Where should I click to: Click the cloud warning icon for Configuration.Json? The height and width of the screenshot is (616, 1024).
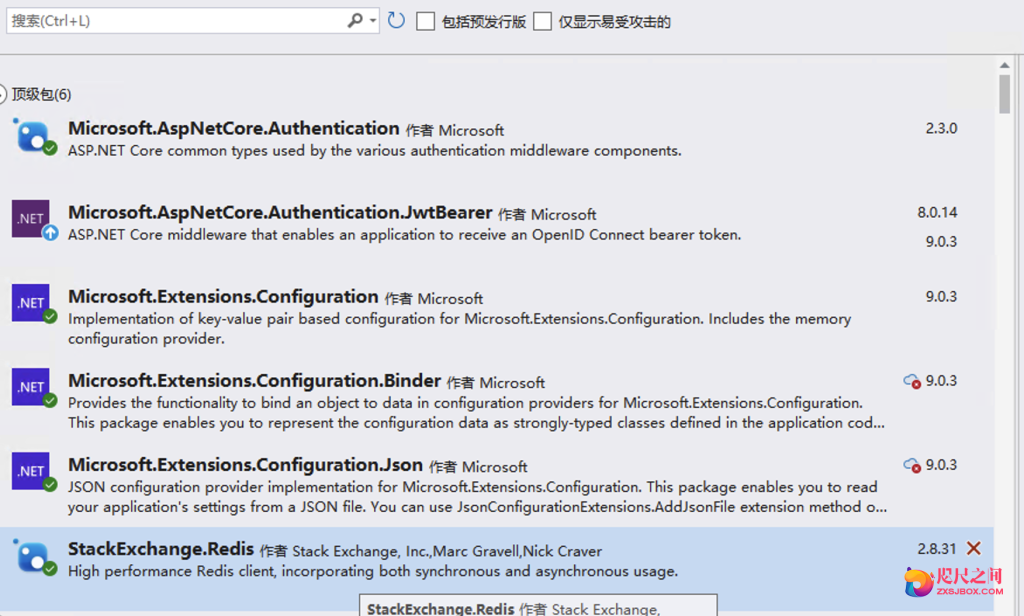911,465
